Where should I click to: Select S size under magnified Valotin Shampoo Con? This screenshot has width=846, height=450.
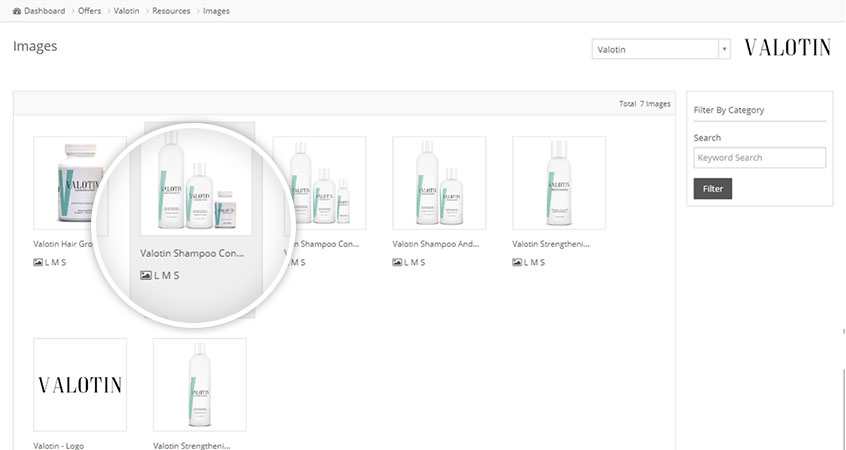point(176,274)
